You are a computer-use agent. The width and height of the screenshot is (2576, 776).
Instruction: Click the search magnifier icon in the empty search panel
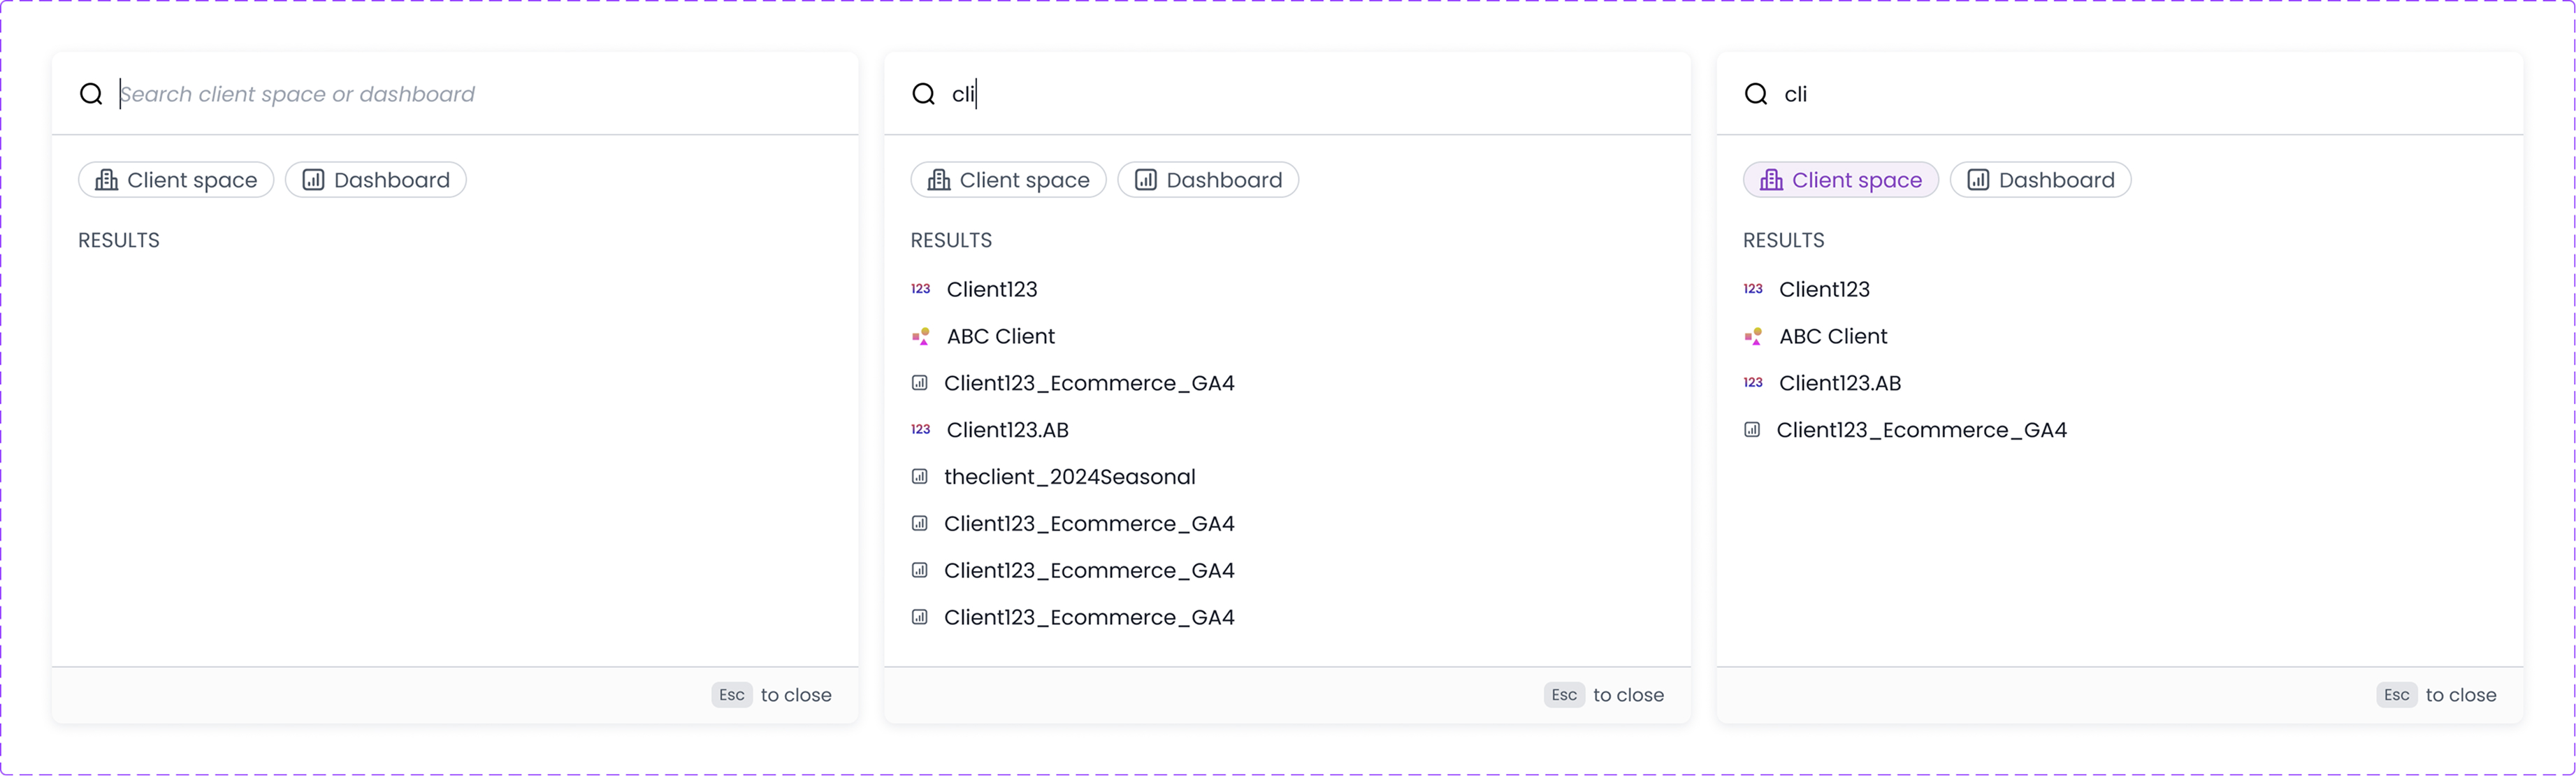point(91,94)
